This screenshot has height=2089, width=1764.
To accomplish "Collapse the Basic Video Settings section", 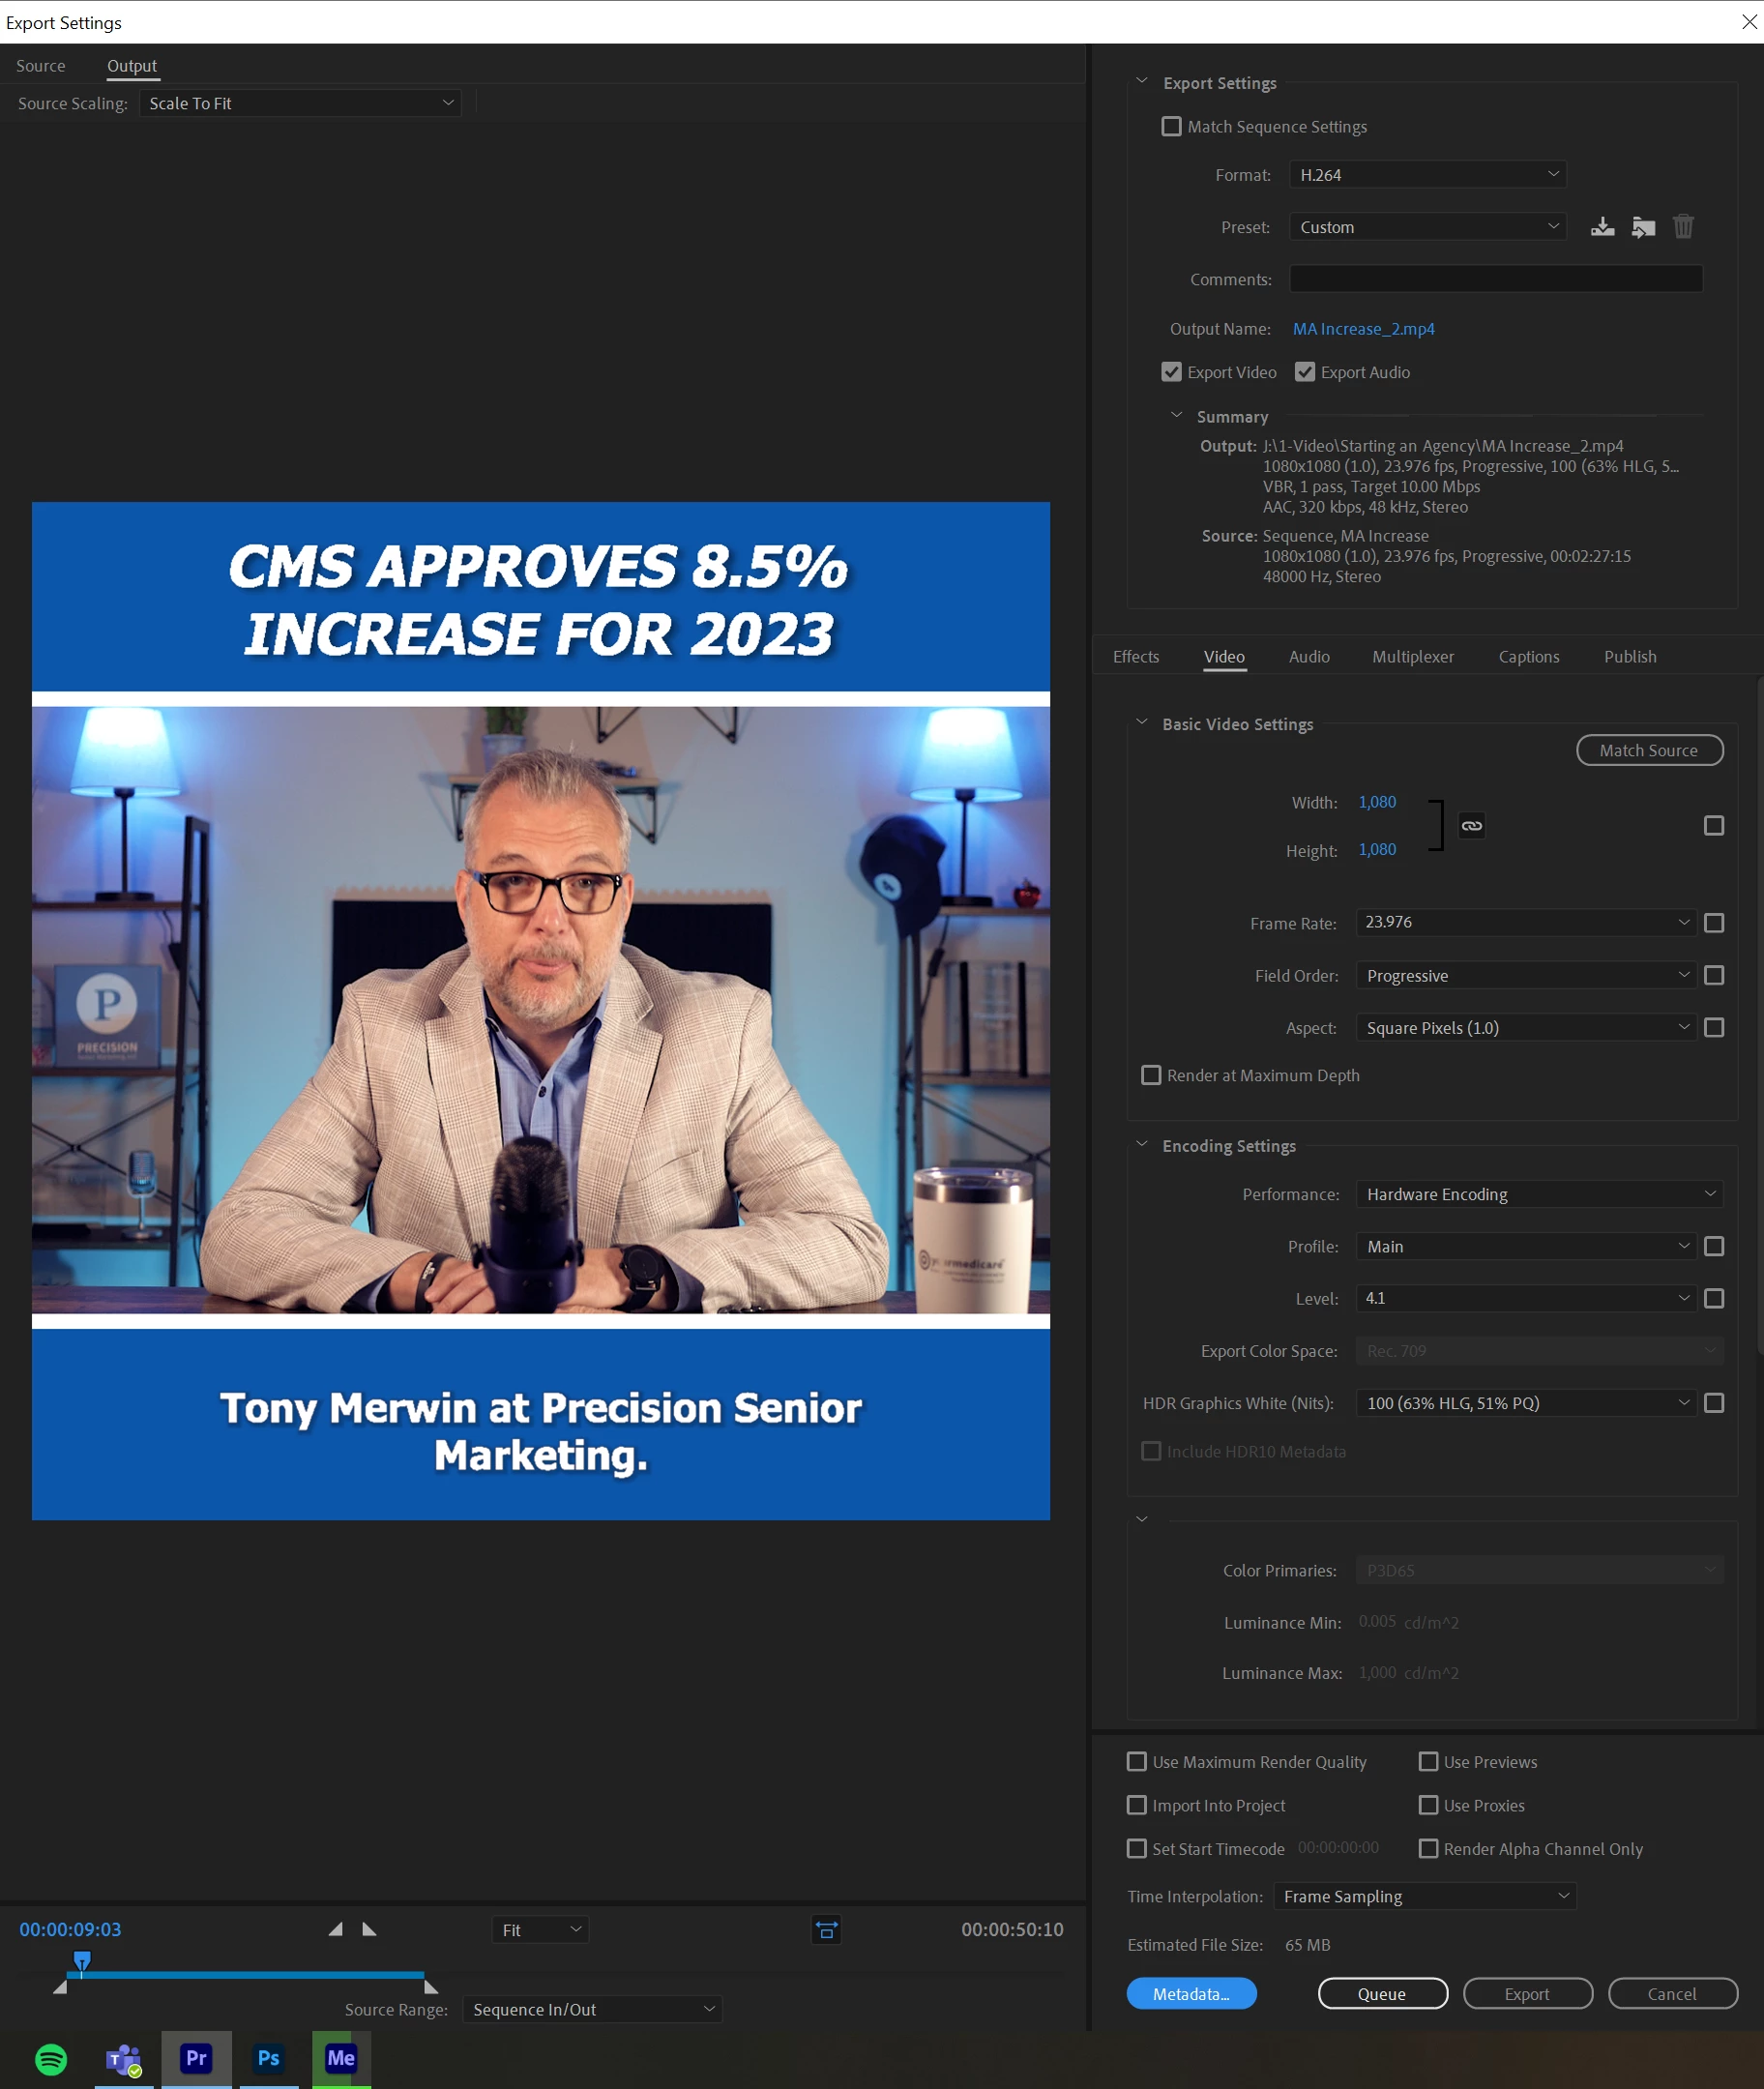I will point(1141,722).
